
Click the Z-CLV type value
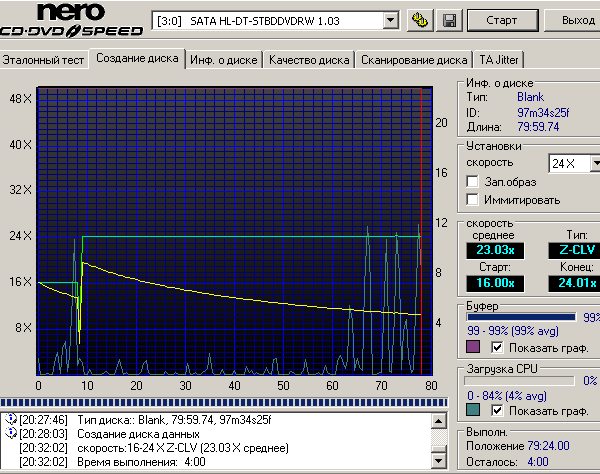coord(575,250)
